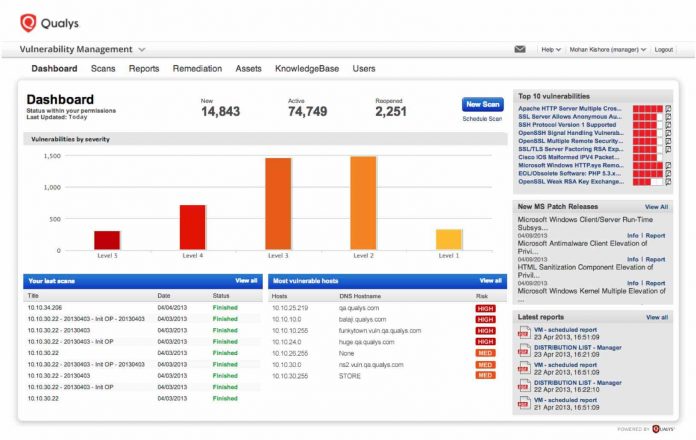The height and width of the screenshot is (440, 696).
Task: Switch to the Scans tab
Action: tap(103, 68)
